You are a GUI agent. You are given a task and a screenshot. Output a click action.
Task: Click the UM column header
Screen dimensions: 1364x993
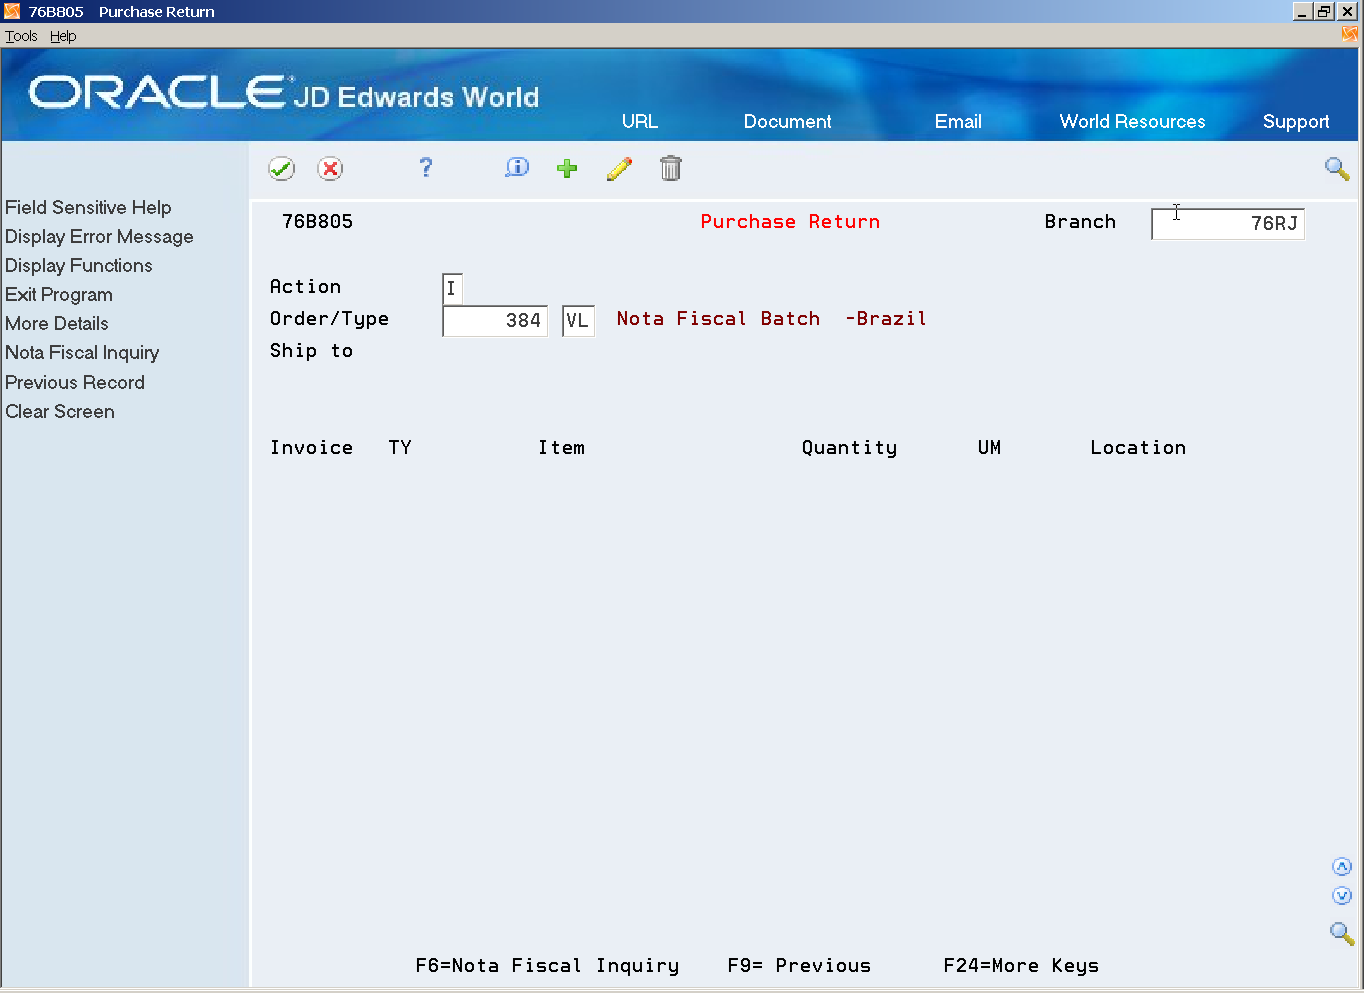tap(989, 447)
